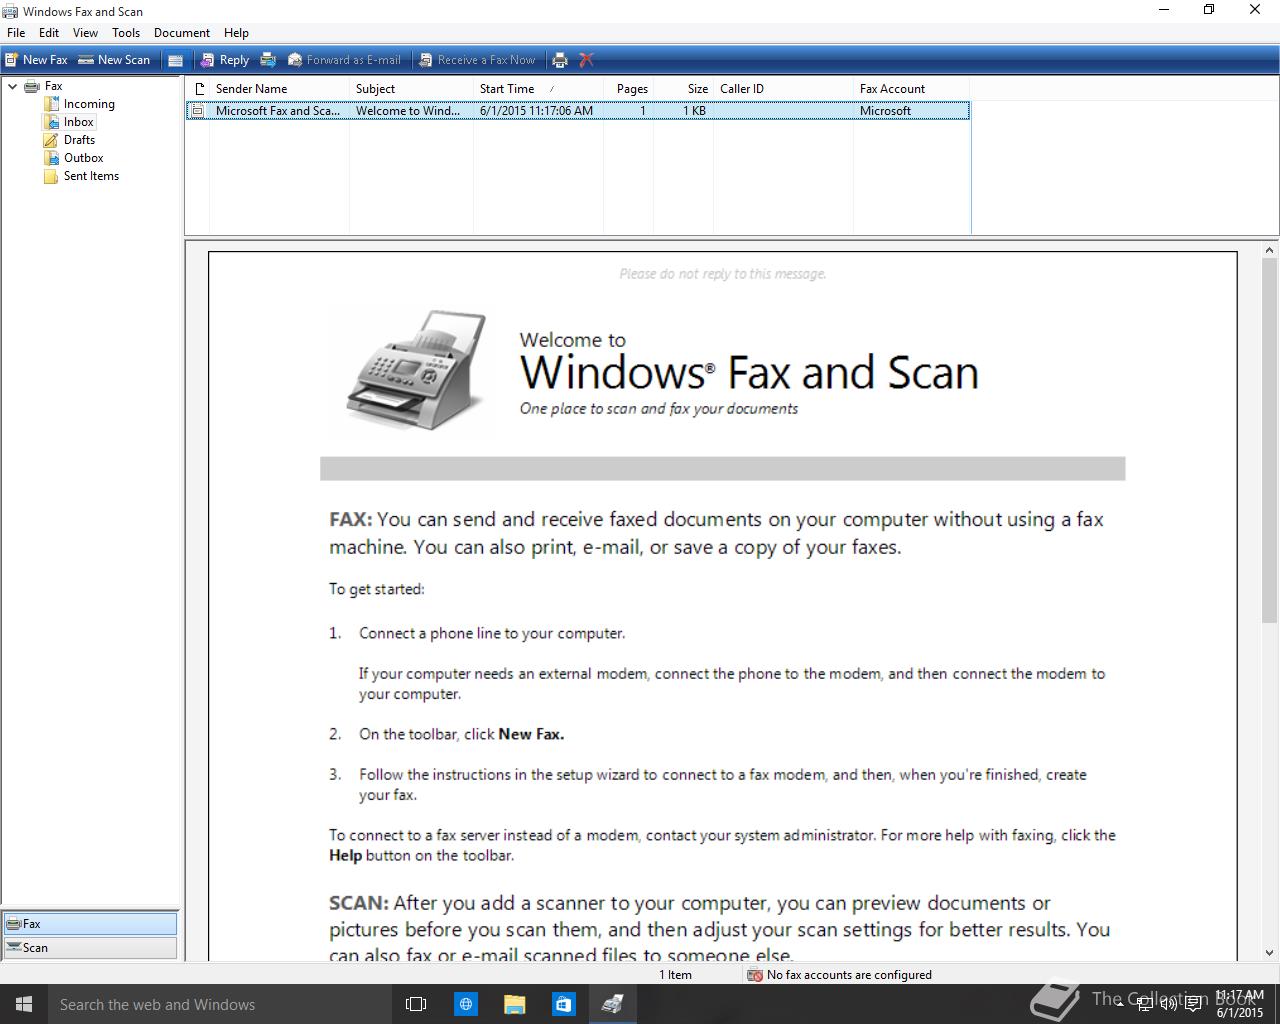Sort by Size column header
Screen dimensions: 1280x1024
tap(683, 89)
